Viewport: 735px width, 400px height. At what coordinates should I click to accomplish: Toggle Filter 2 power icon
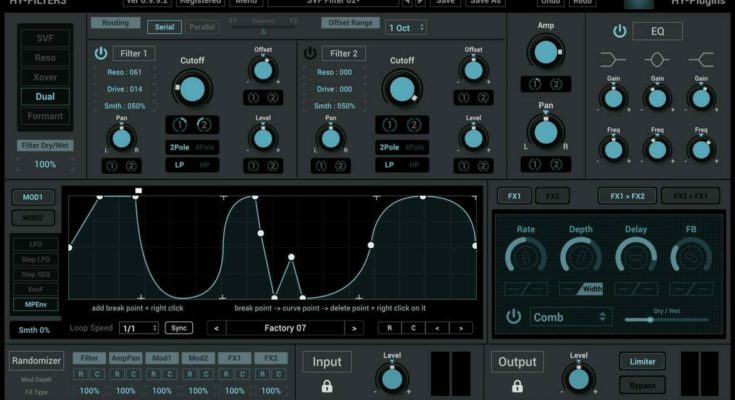309,53
